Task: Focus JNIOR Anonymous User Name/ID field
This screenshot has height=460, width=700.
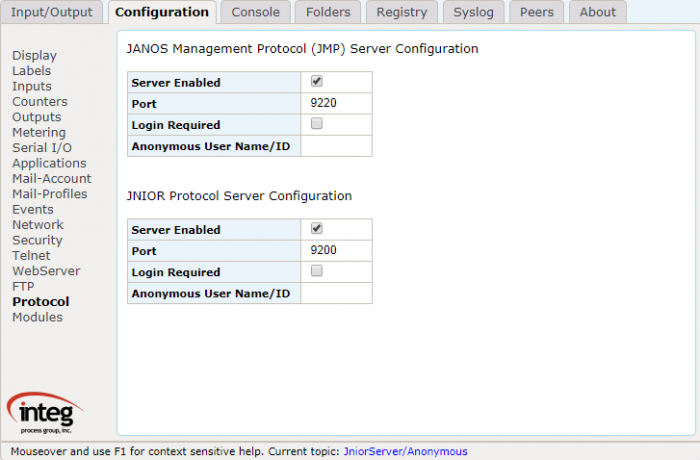Action: pos(336,293)
